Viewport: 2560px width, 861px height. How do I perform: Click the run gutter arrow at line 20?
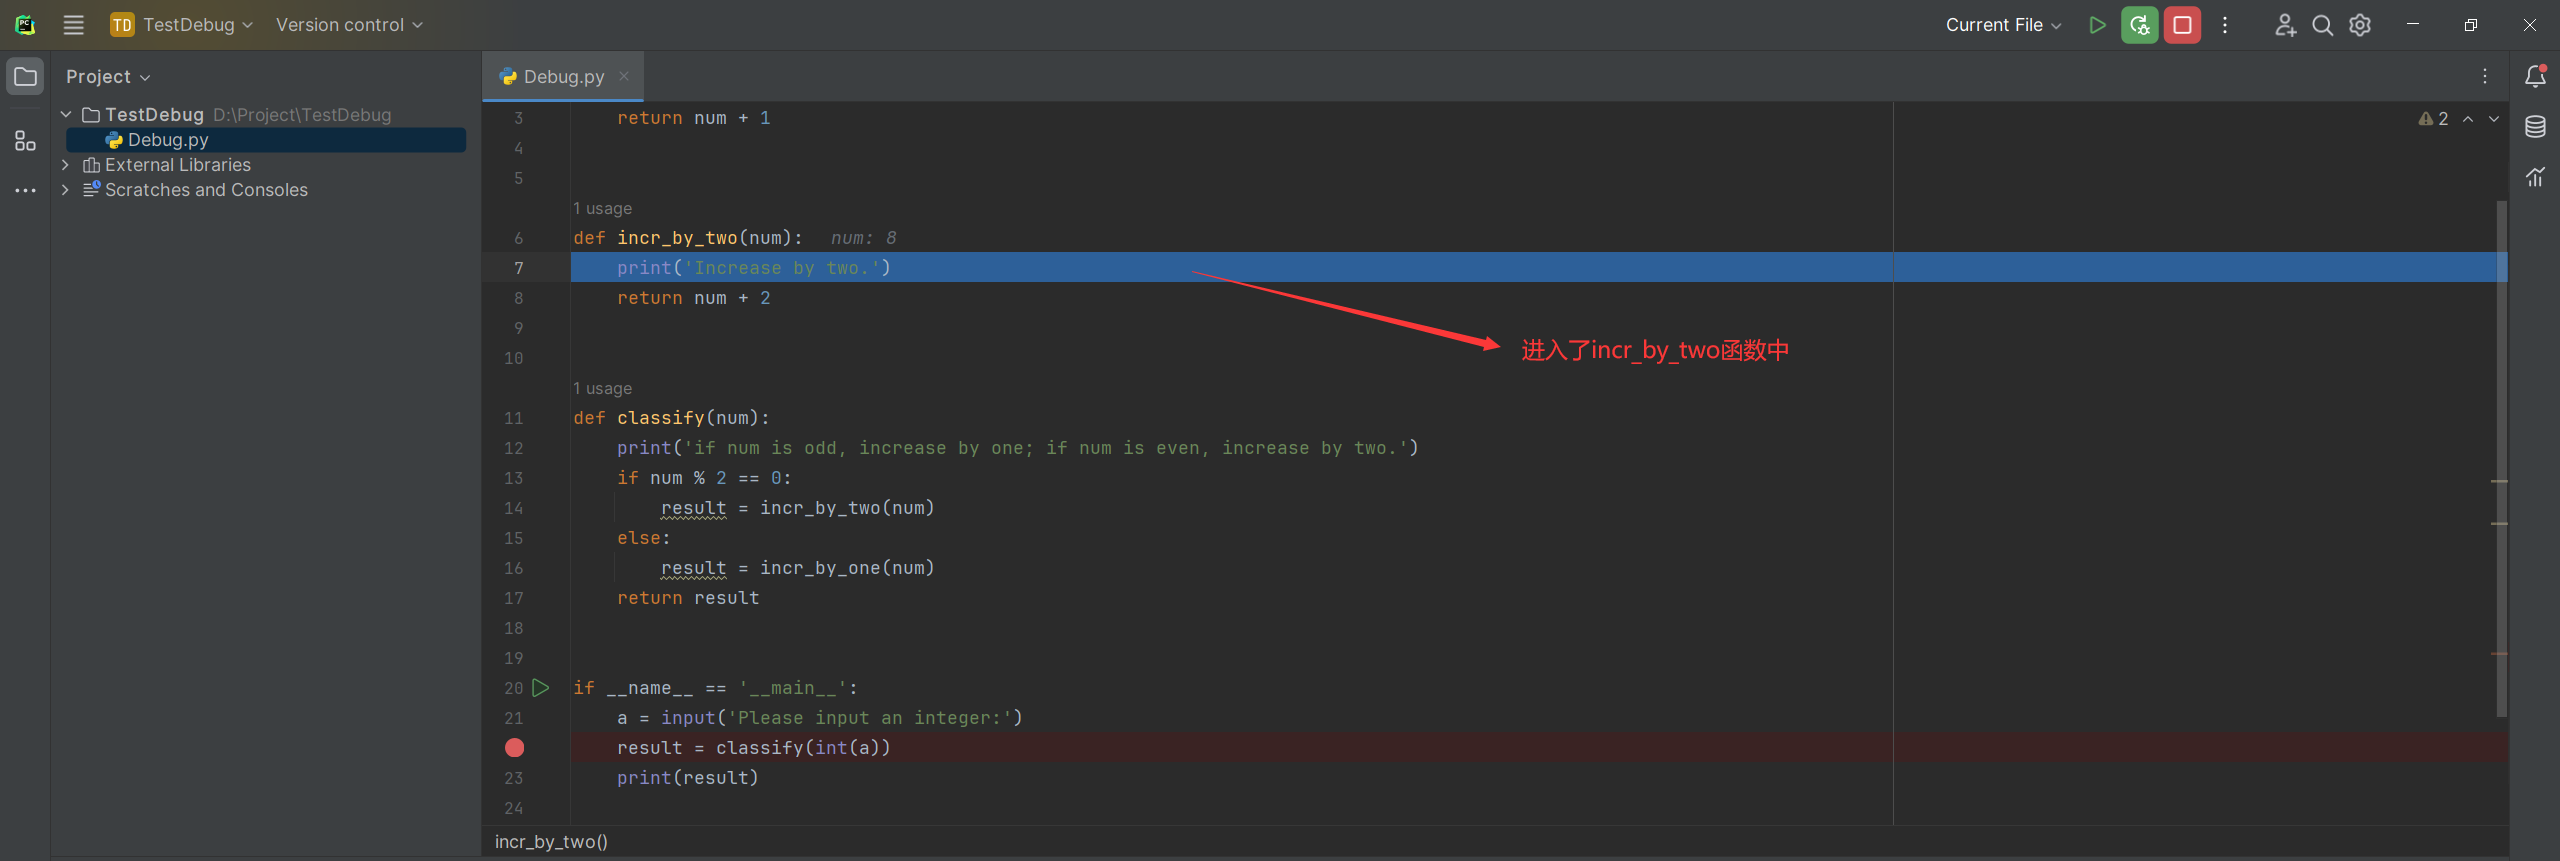point(541,688)
